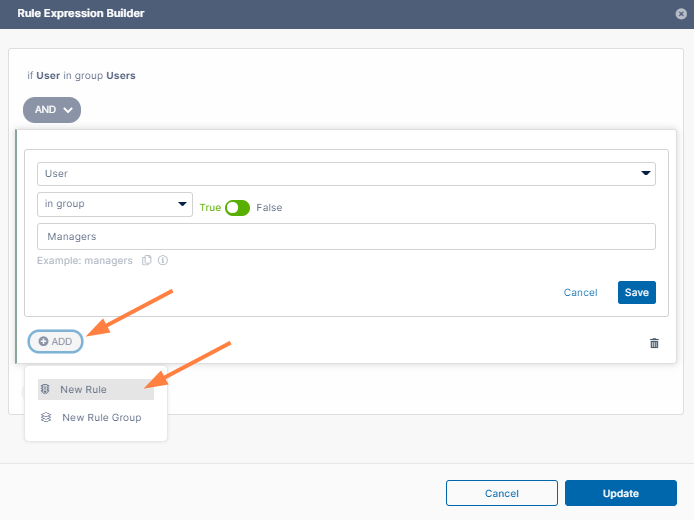Click the New Rule shield icon
This screenshot has width=694, height=520.
pos(45,389)
